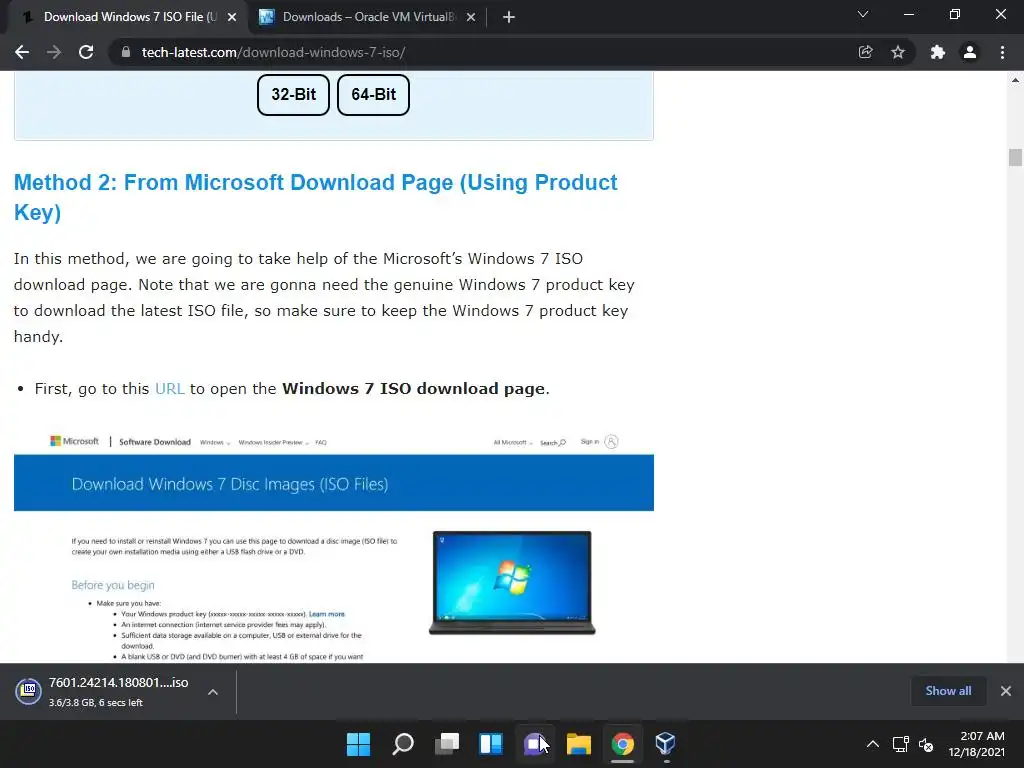The width and height of the screenshot is (1024, 768).
Task: Click the muted volume tray icon
Action: tap(926, 744)
